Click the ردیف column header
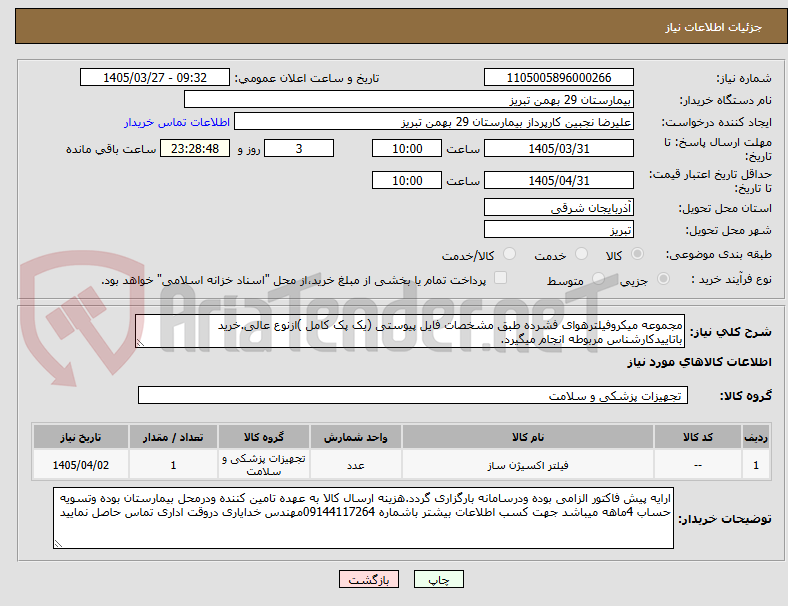 tap(755, 437)
